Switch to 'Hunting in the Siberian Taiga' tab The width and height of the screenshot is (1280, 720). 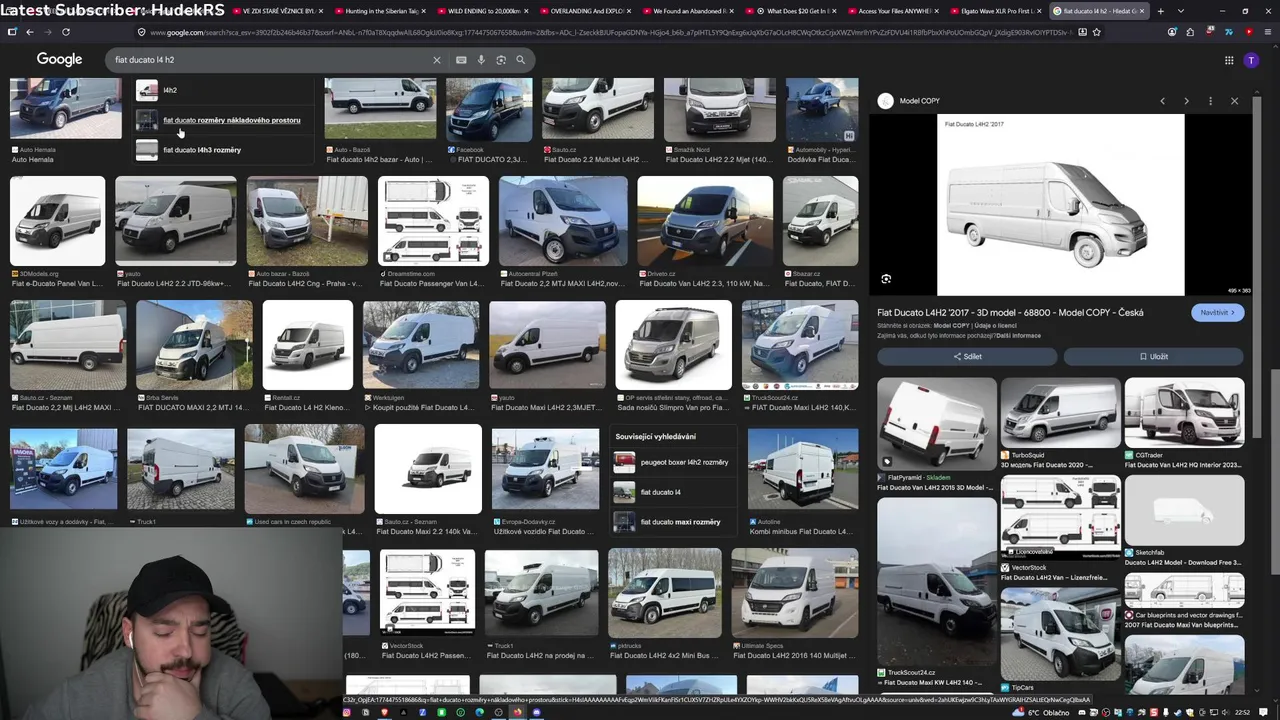(x=380, y=11)
